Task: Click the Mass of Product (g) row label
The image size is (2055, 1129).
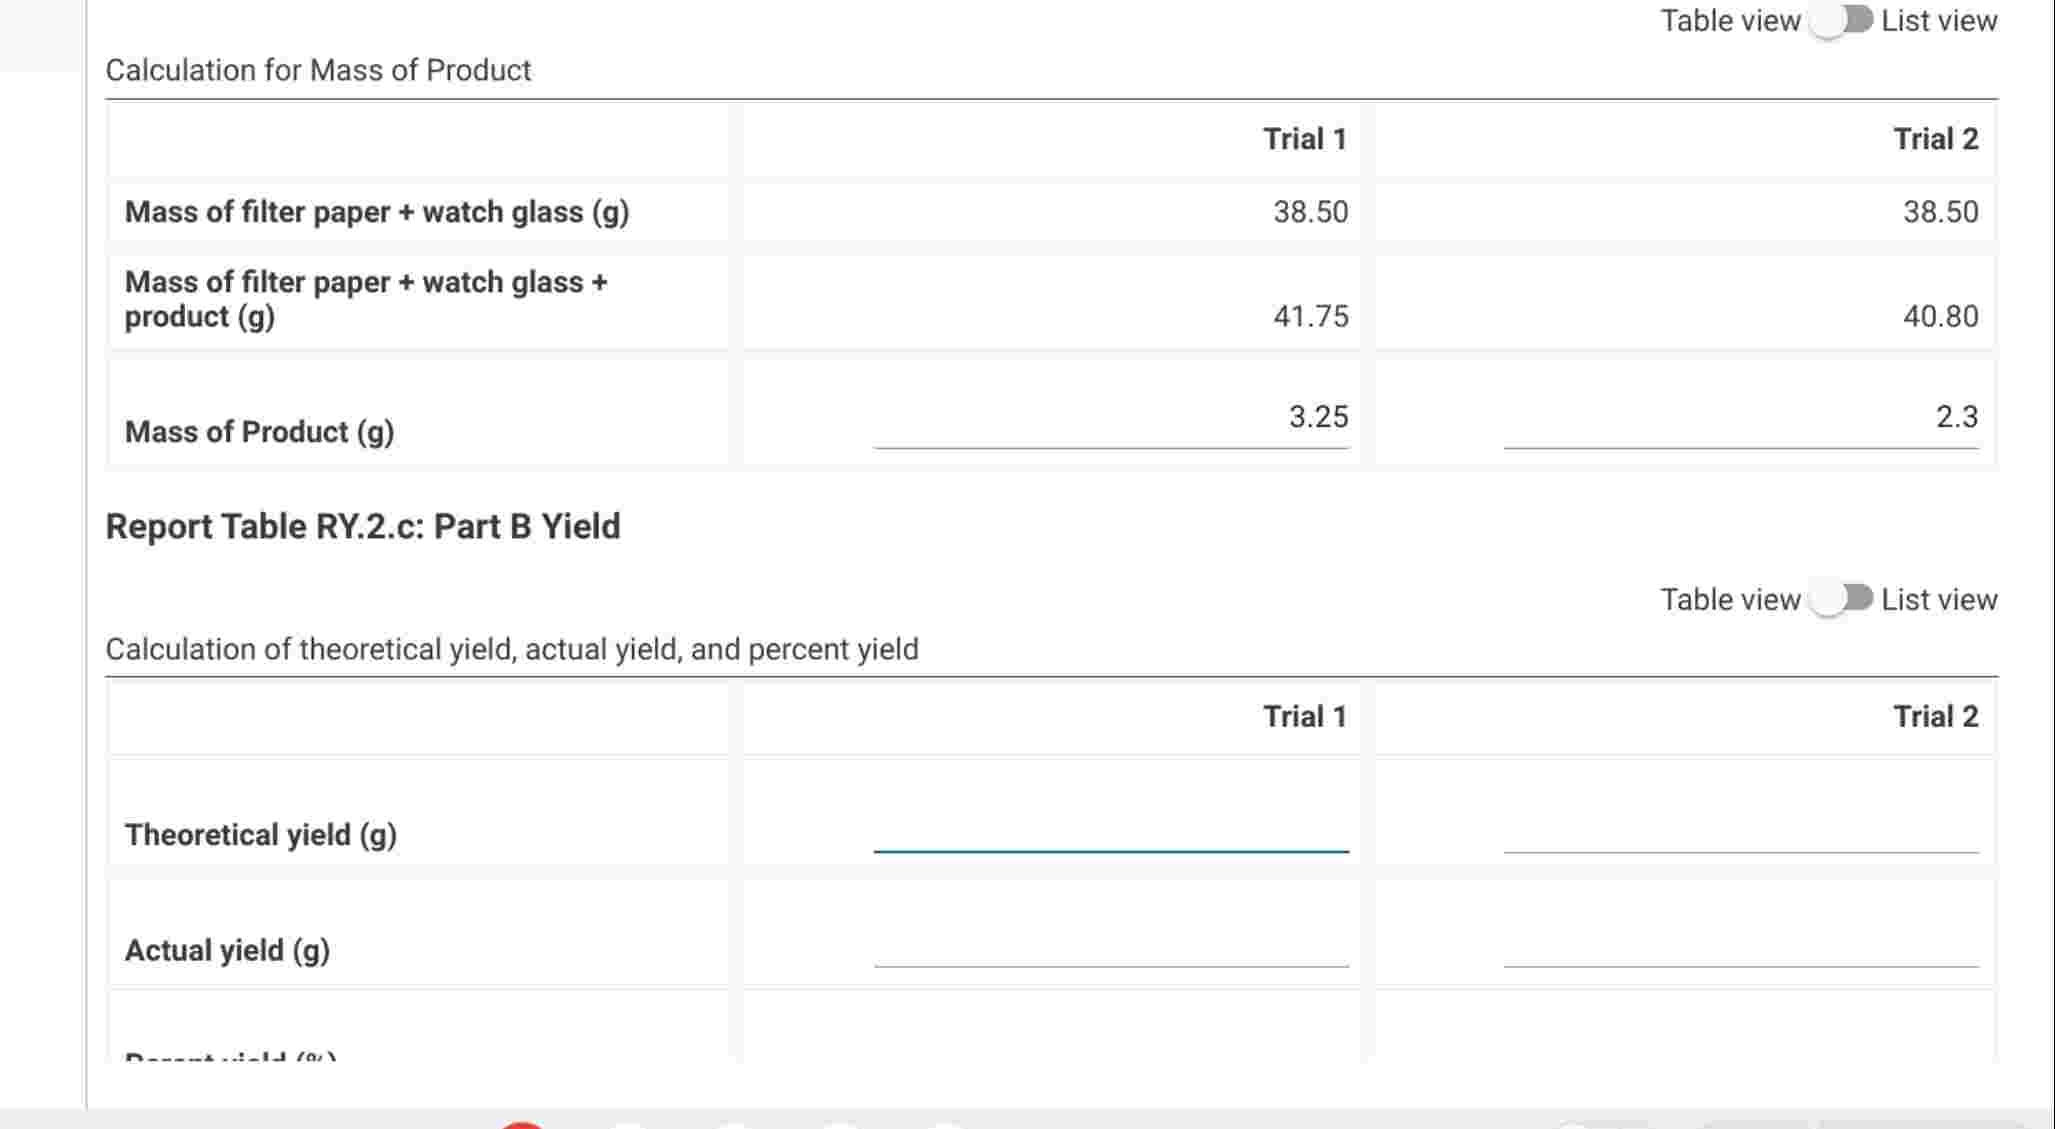Action: pos(259,431)
